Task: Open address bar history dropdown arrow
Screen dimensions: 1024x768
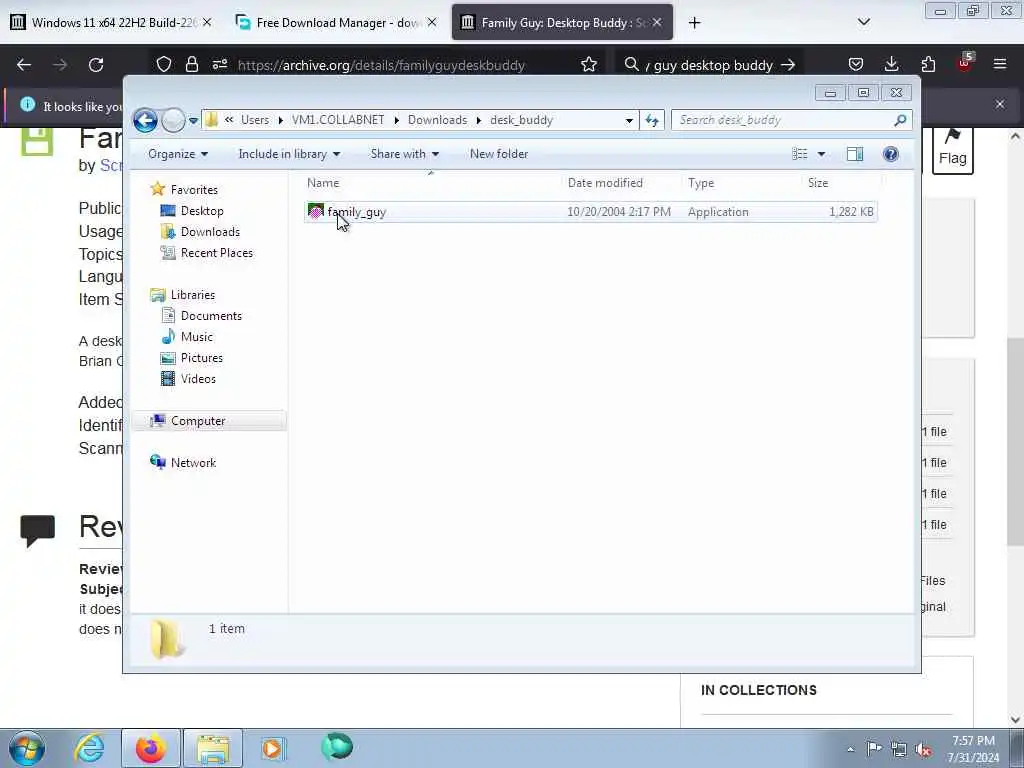Action: pos(629,121)
